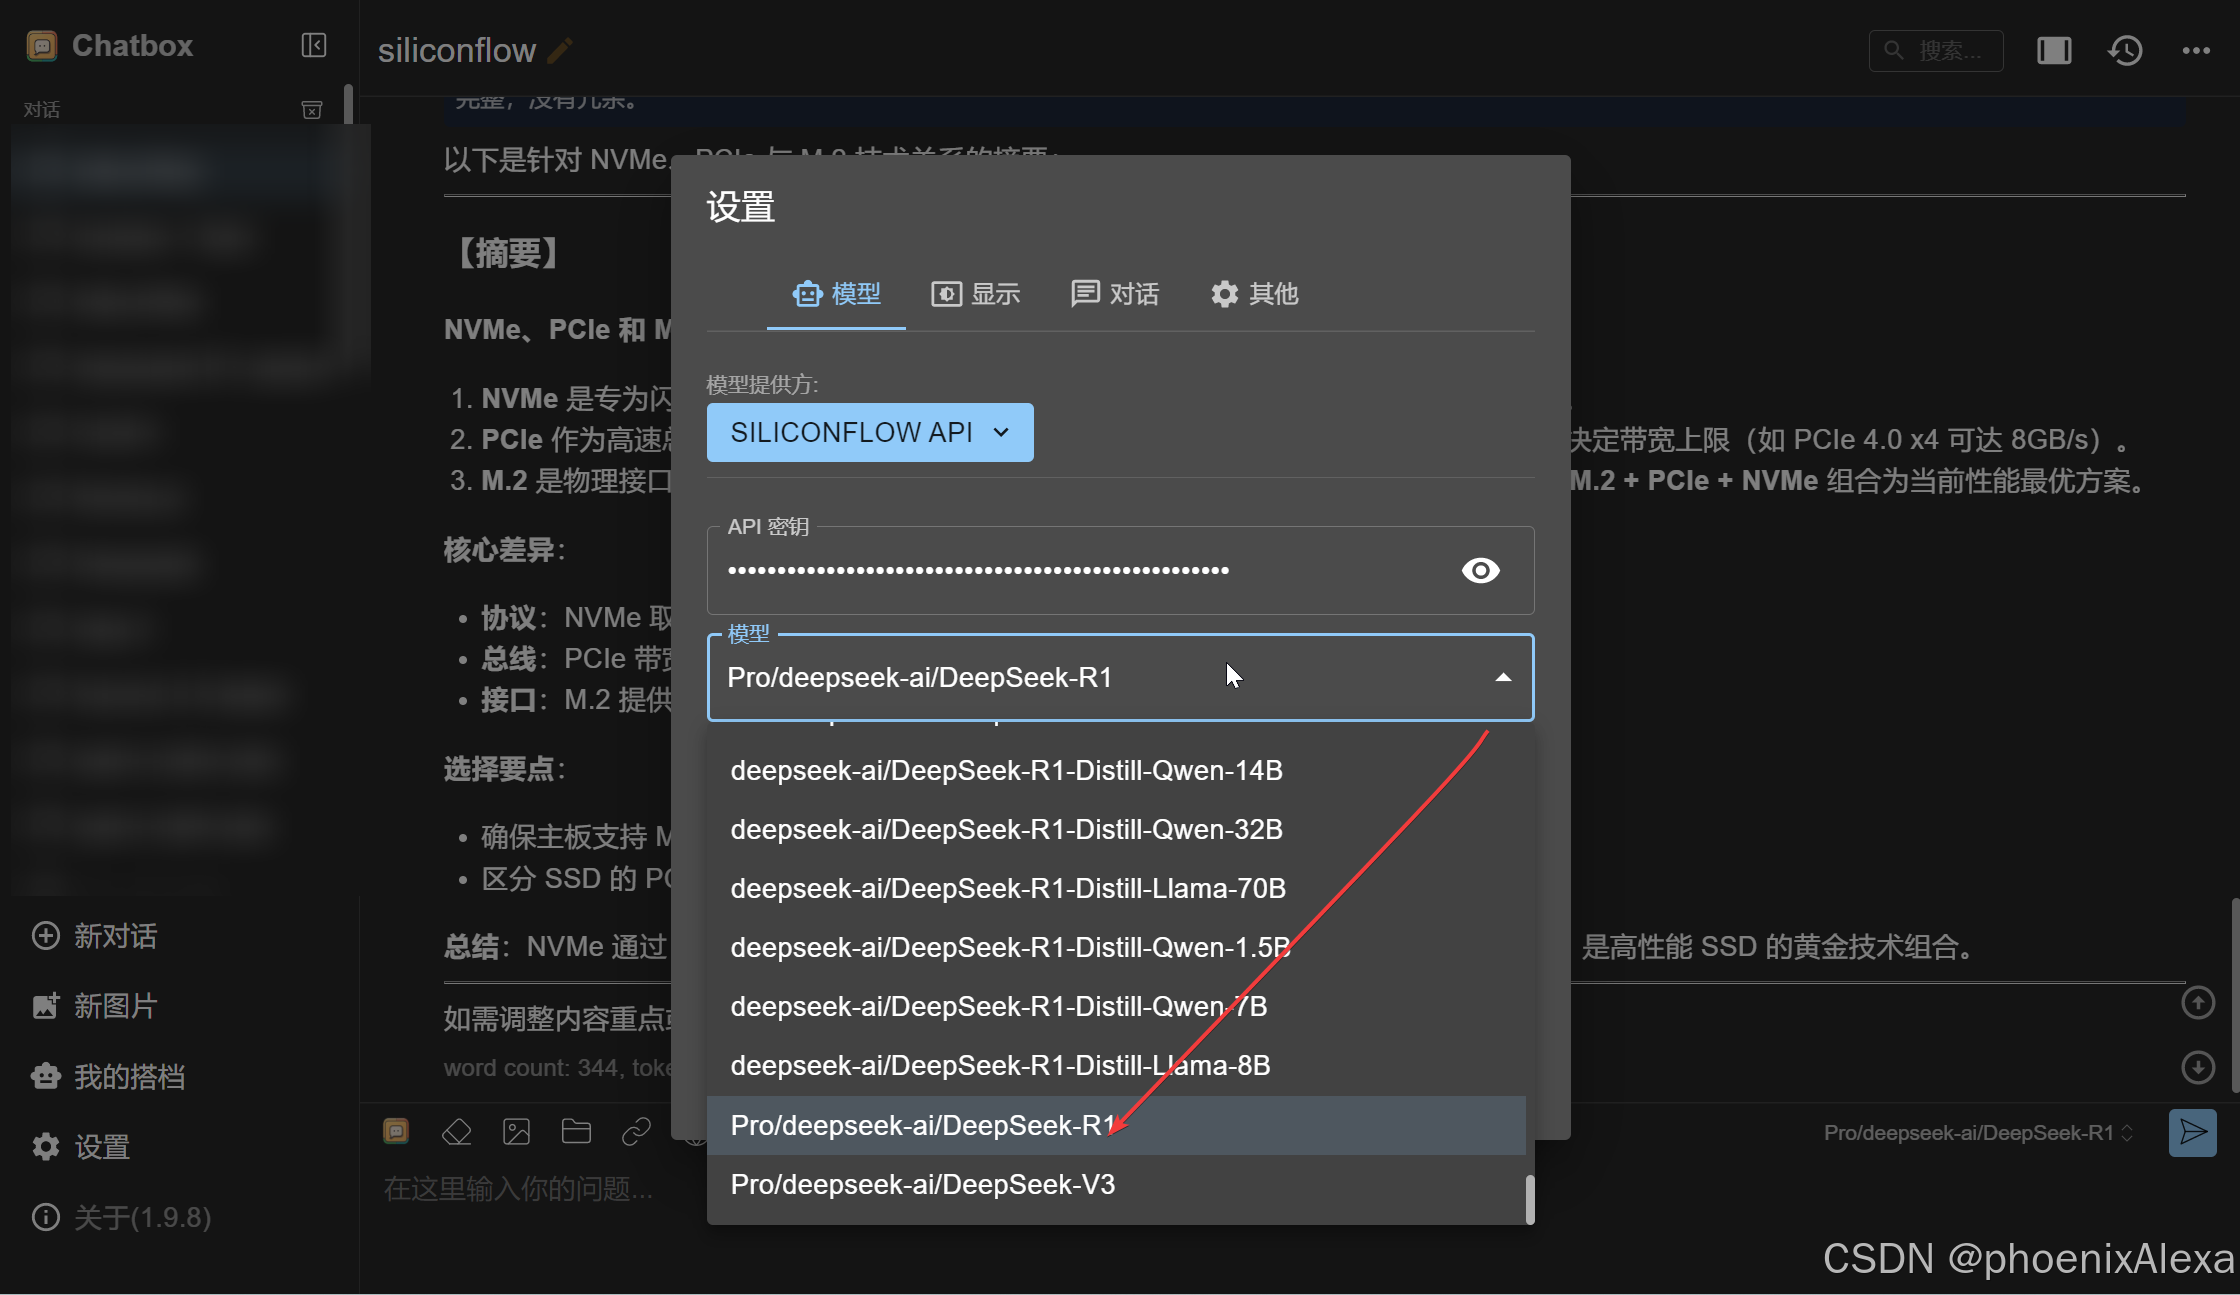Toggle API key visibility eye icon
The height and width of the screenshot is (1295, 2240).
[1480, 570]
